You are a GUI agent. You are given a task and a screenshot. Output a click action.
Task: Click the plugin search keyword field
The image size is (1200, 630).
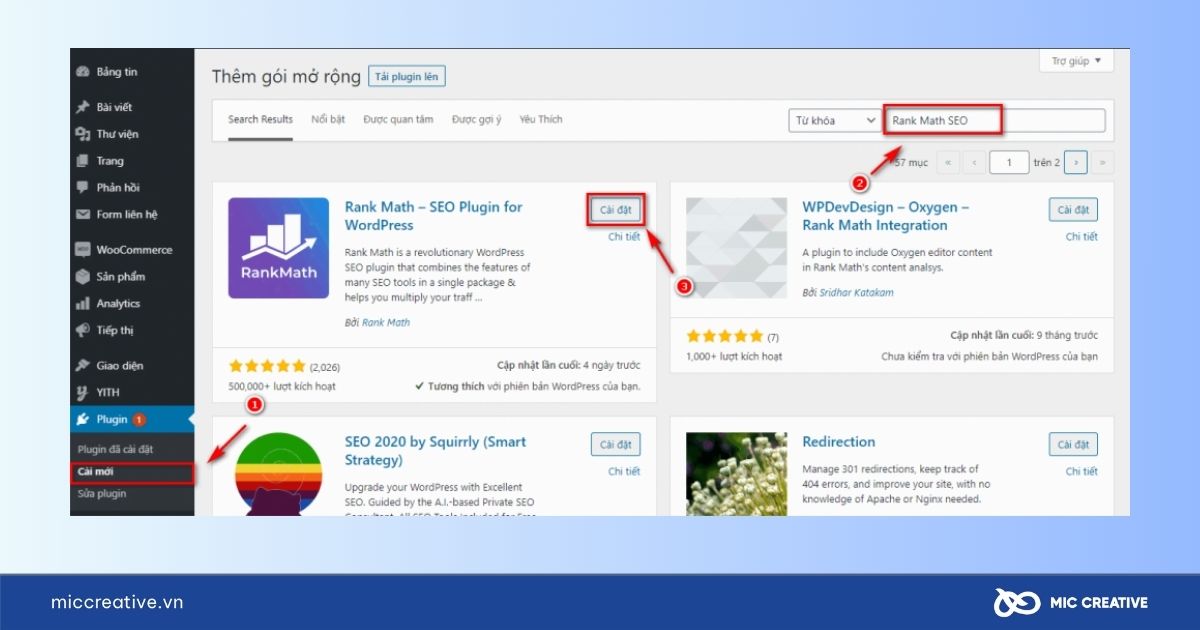click(995, 121)
